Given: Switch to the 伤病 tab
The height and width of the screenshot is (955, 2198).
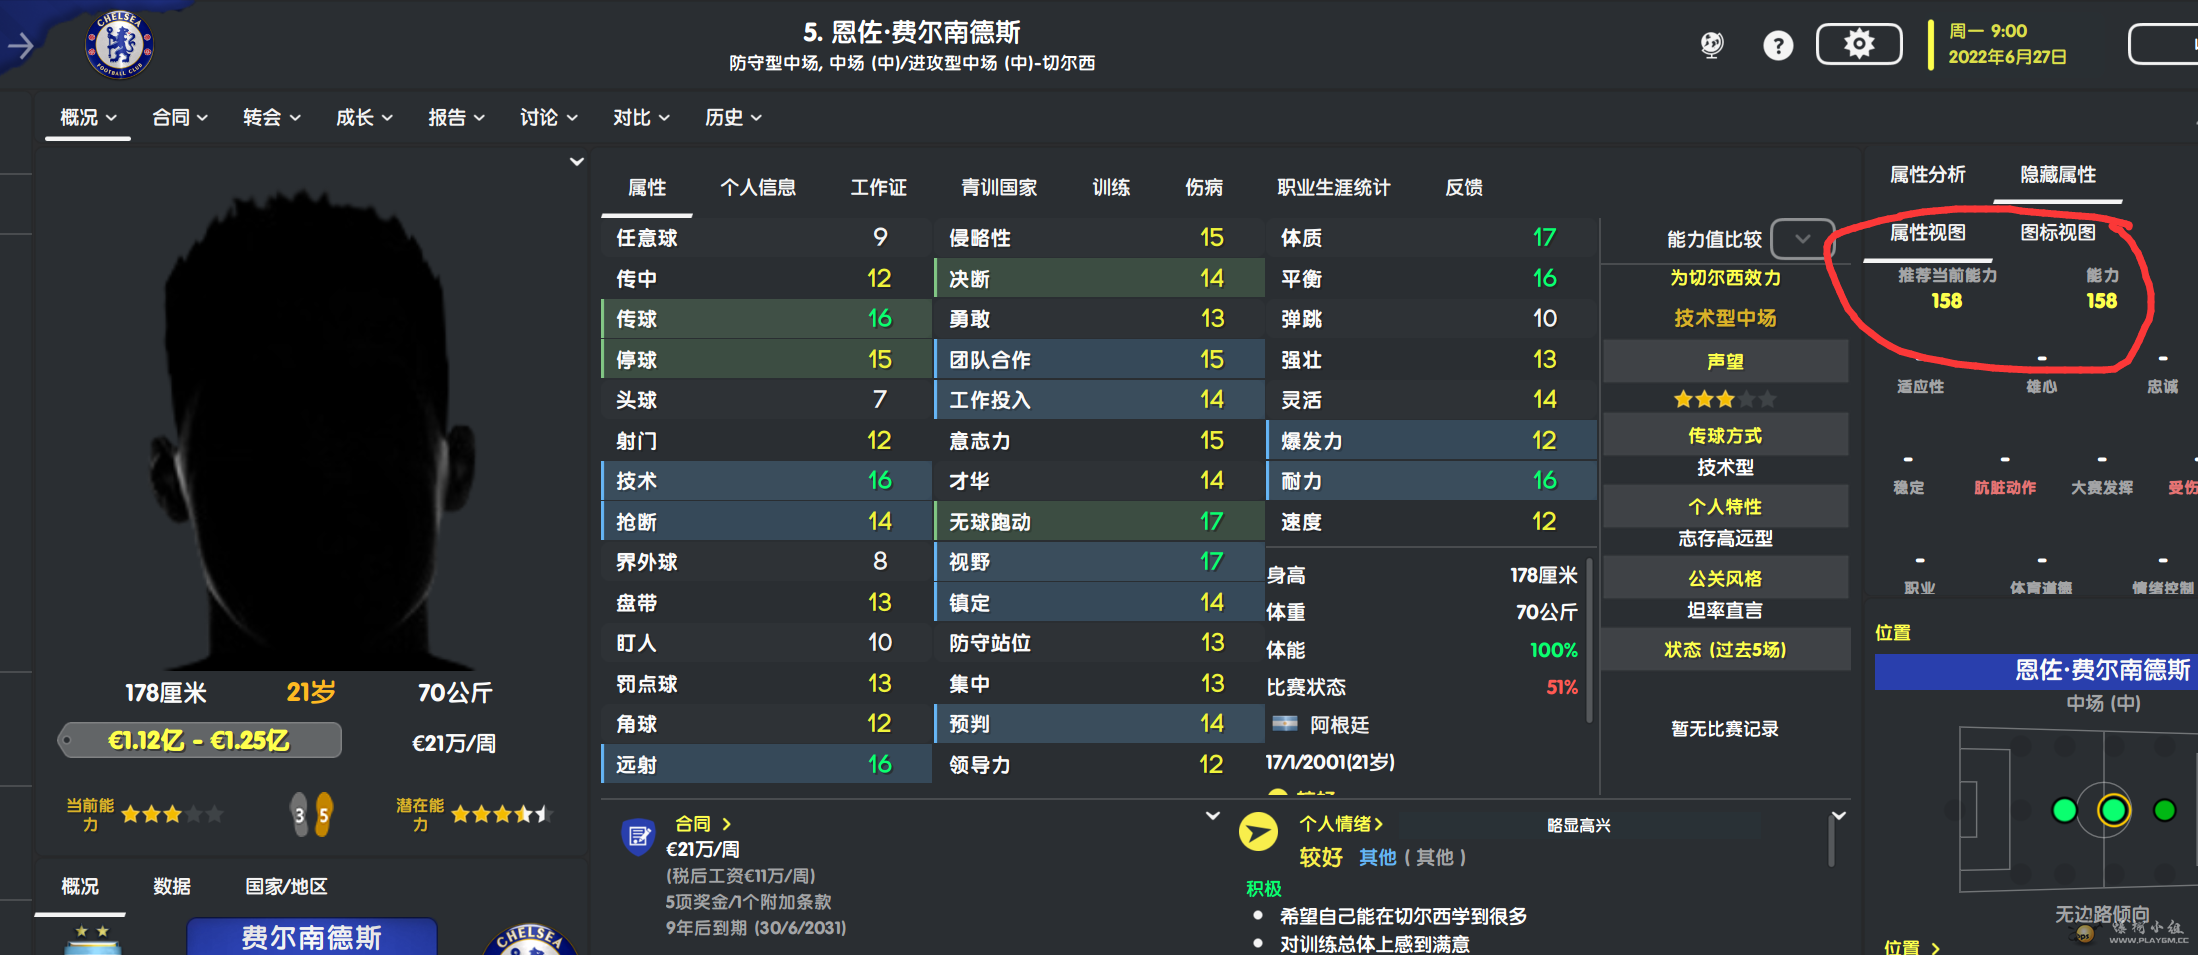Looking at the screenshot, I should pos(1204,188).
